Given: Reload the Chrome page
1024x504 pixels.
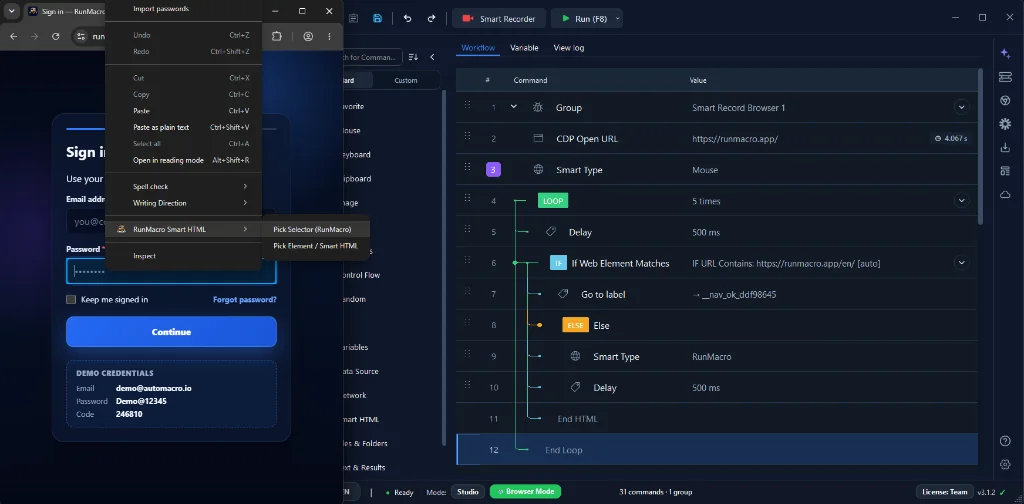Looking at the screenshot, I should [x=56, y=37].
